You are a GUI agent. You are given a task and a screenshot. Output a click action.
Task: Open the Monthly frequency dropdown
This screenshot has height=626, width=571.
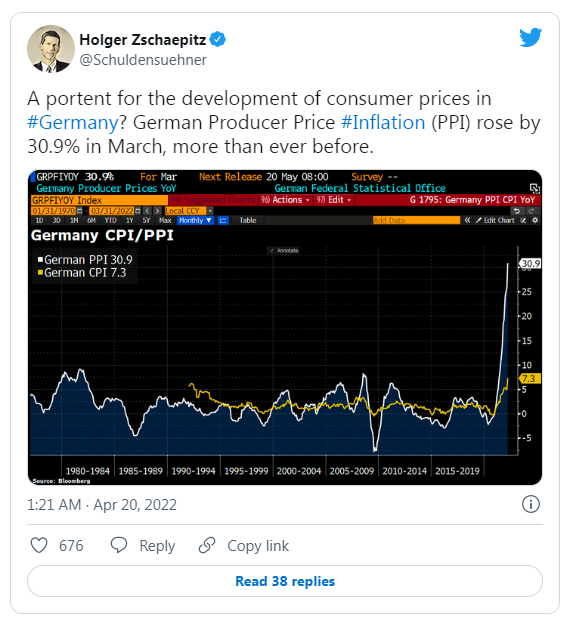[x=195, y=220]
